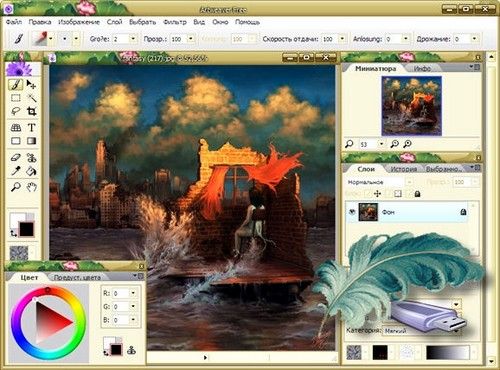500x370 pixels.
Task: Select the Eyedropper color picker tool
Action: 16,171
